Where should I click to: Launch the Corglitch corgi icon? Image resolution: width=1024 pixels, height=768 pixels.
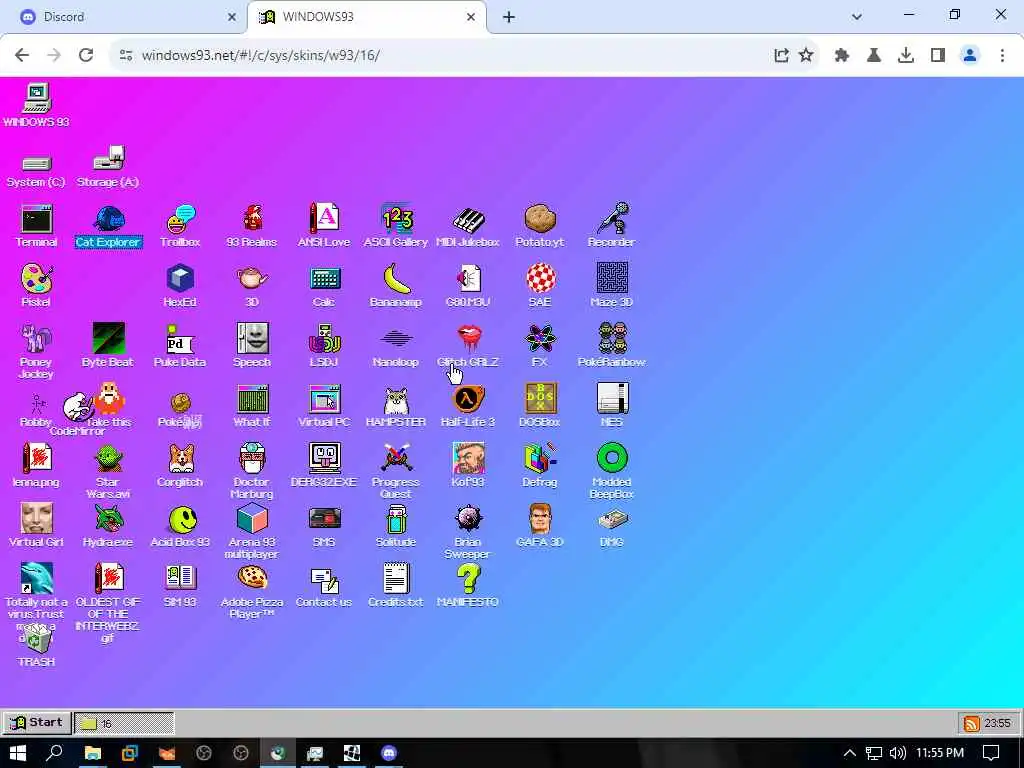180,459
